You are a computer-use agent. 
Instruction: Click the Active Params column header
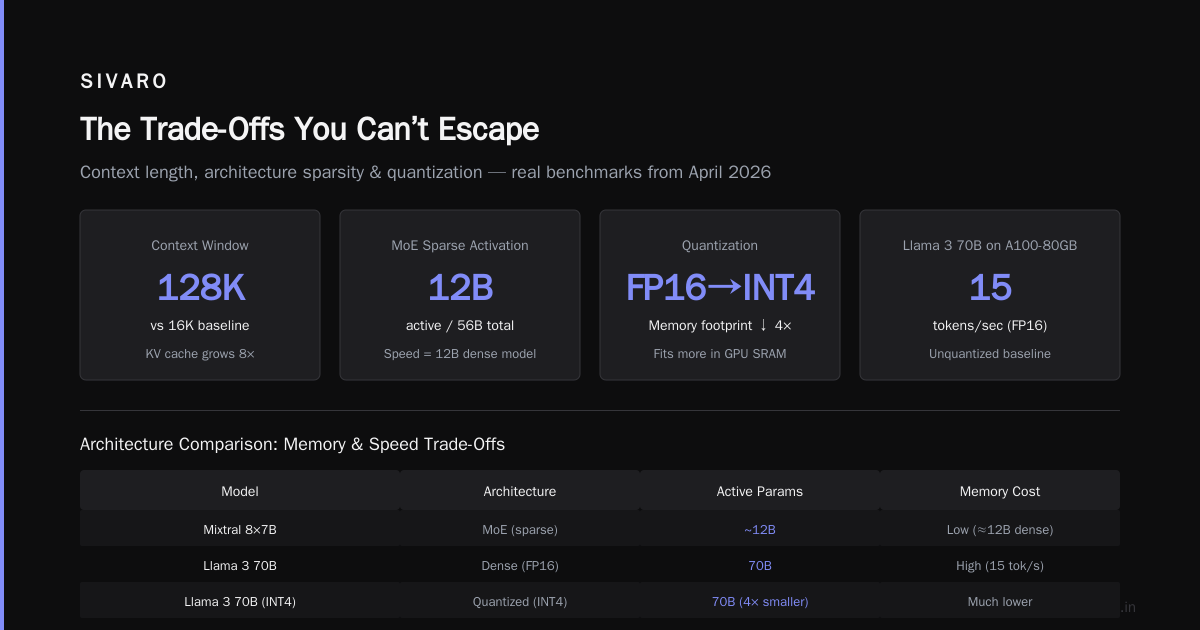(x=760, y=491)
